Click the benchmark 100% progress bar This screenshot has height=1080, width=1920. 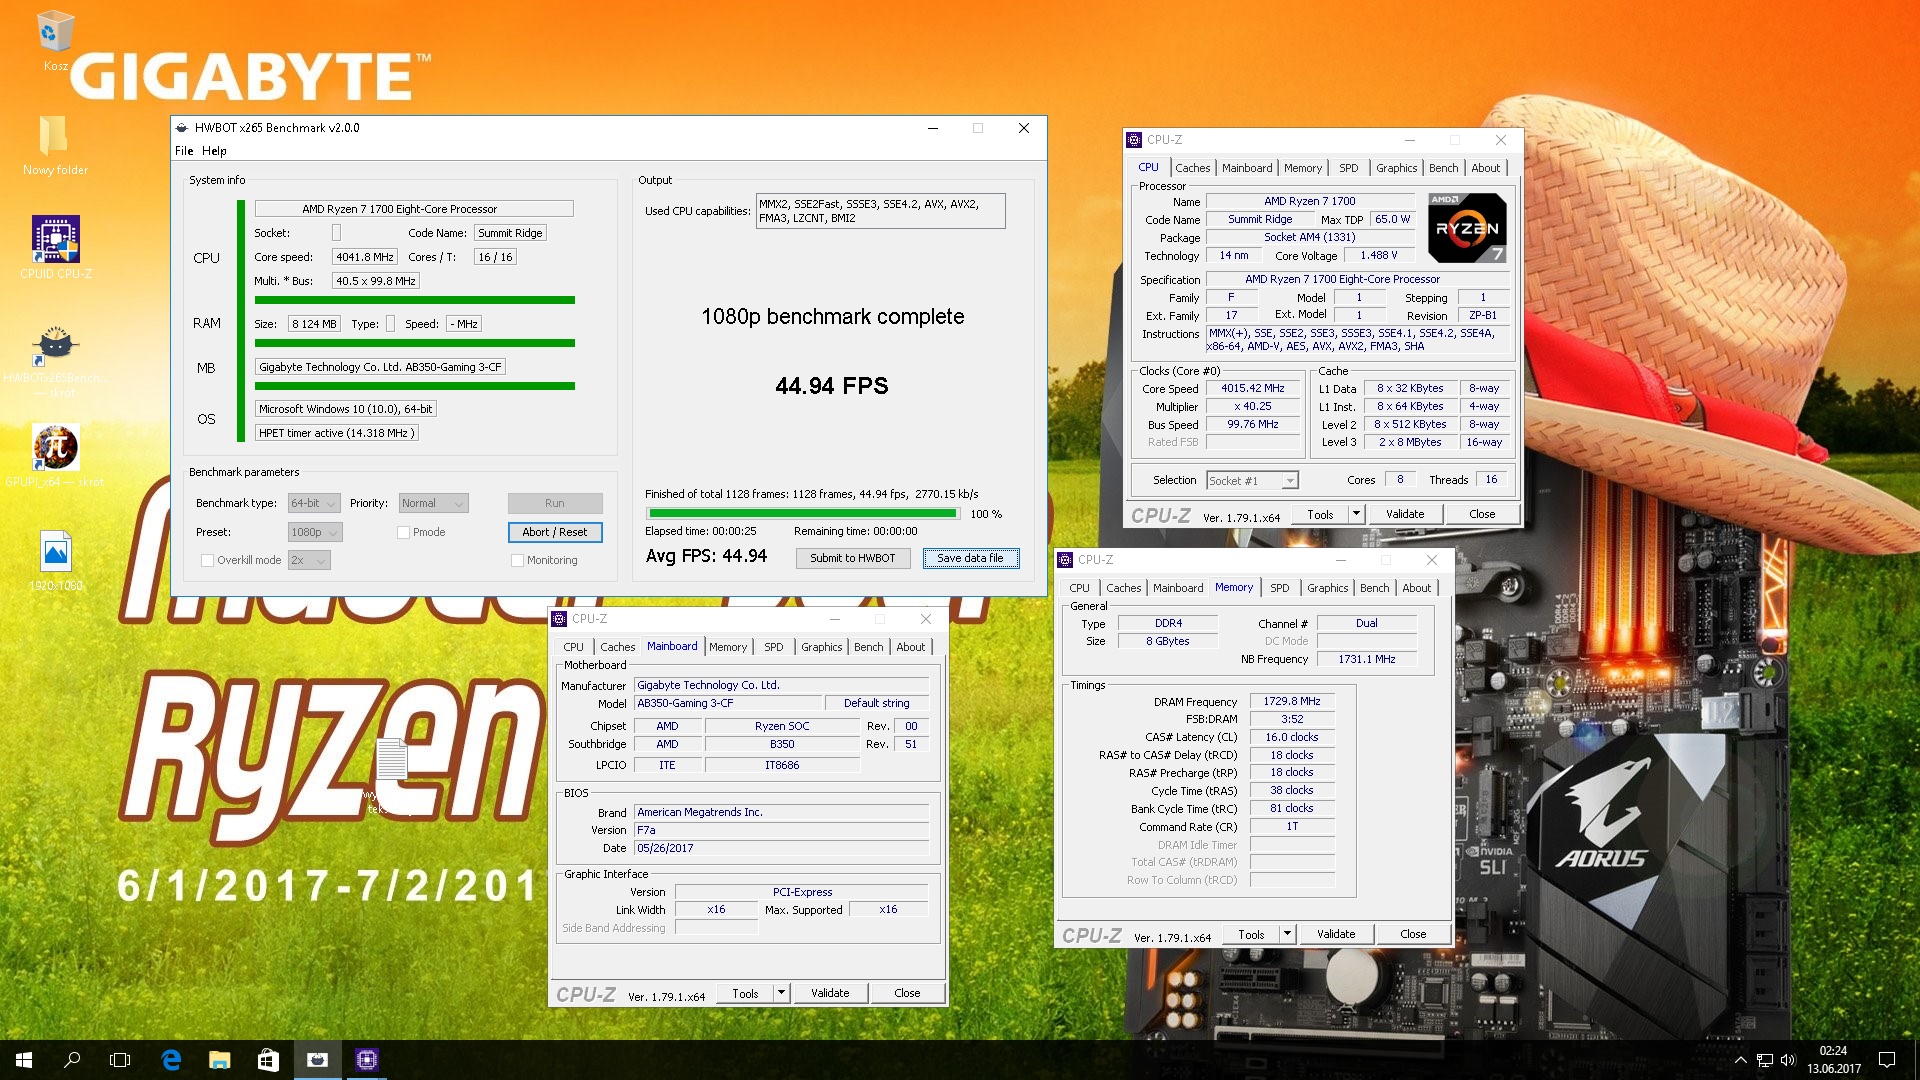(803, 514)
